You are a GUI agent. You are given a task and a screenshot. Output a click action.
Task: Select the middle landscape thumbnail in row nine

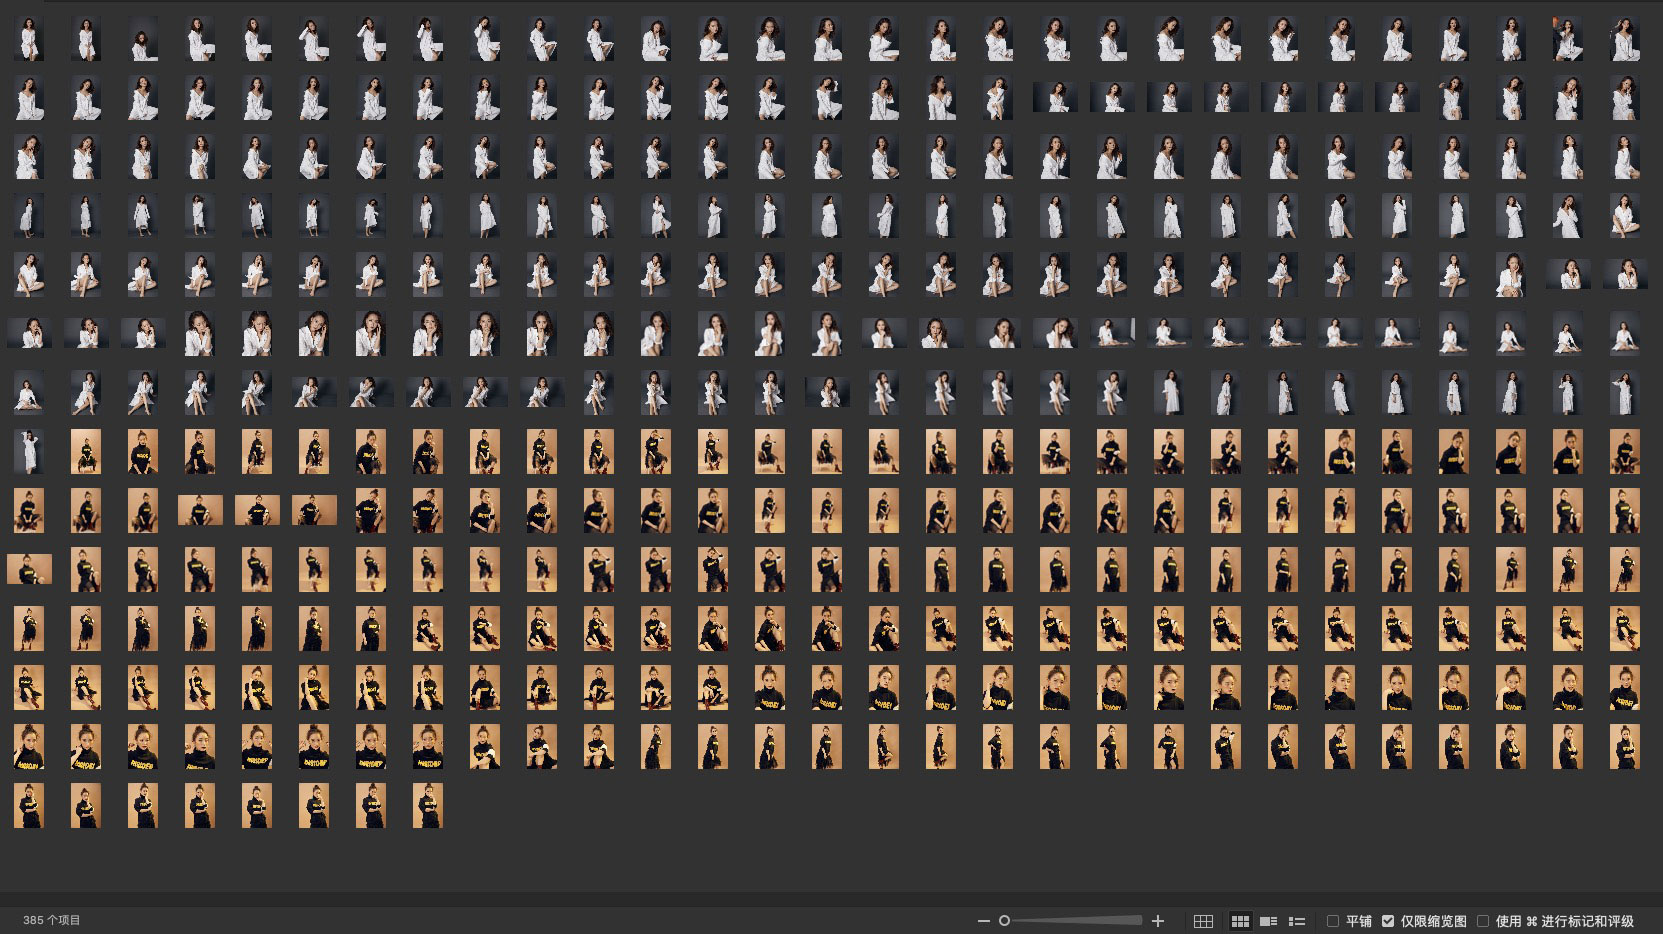(257, 510)
